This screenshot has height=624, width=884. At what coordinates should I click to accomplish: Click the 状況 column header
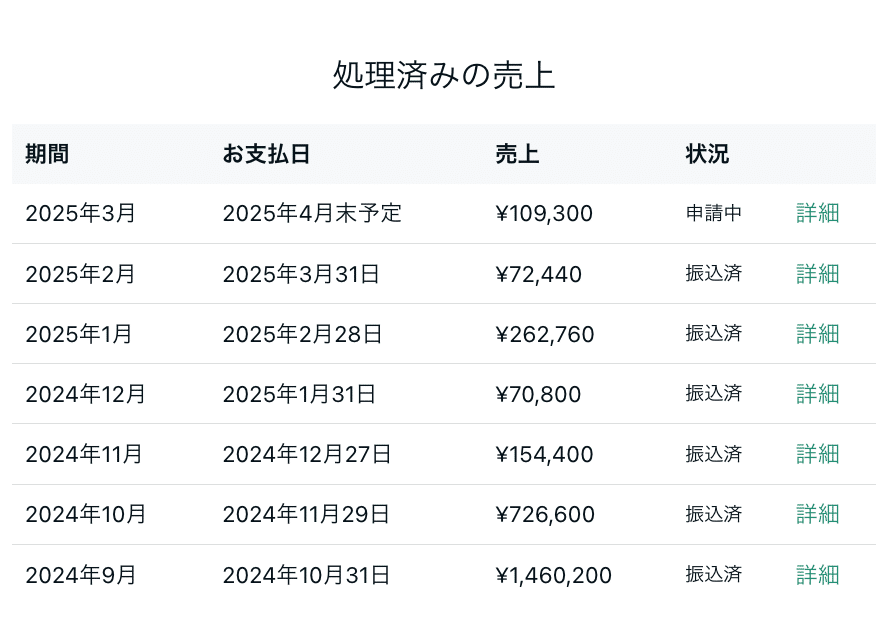click(x=707, y=154)
